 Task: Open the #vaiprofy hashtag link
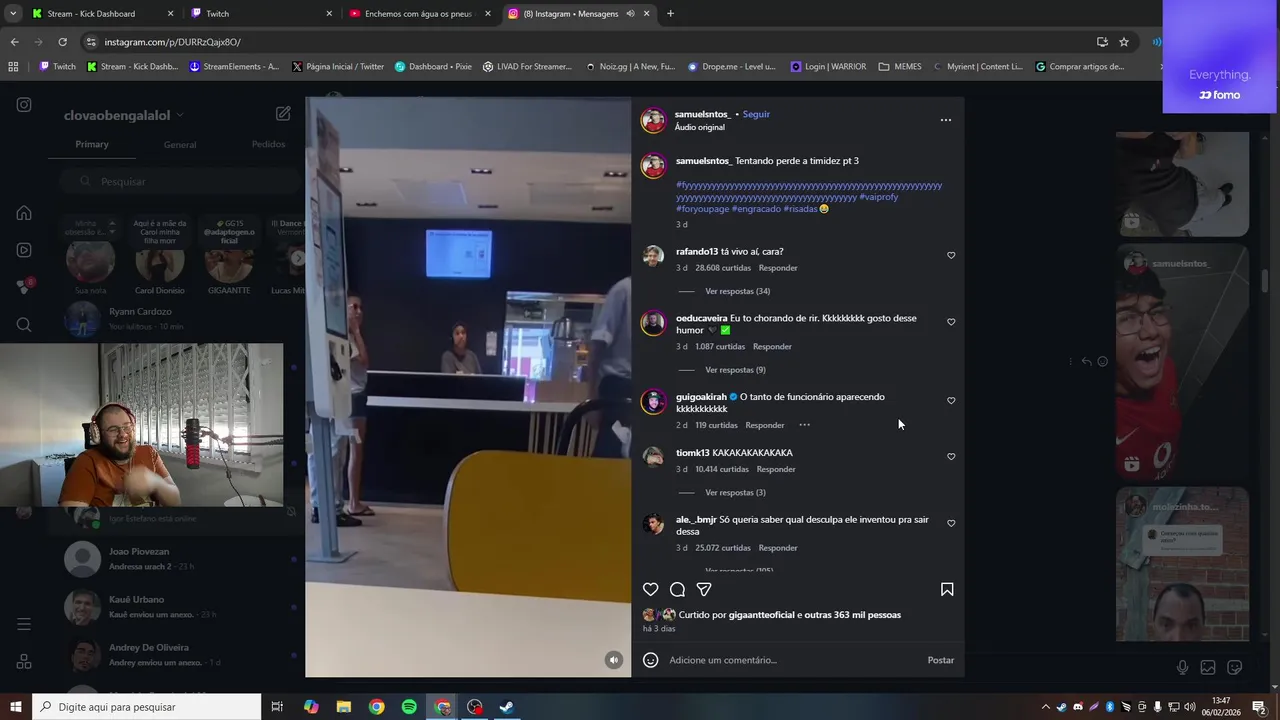click(878, 197)
